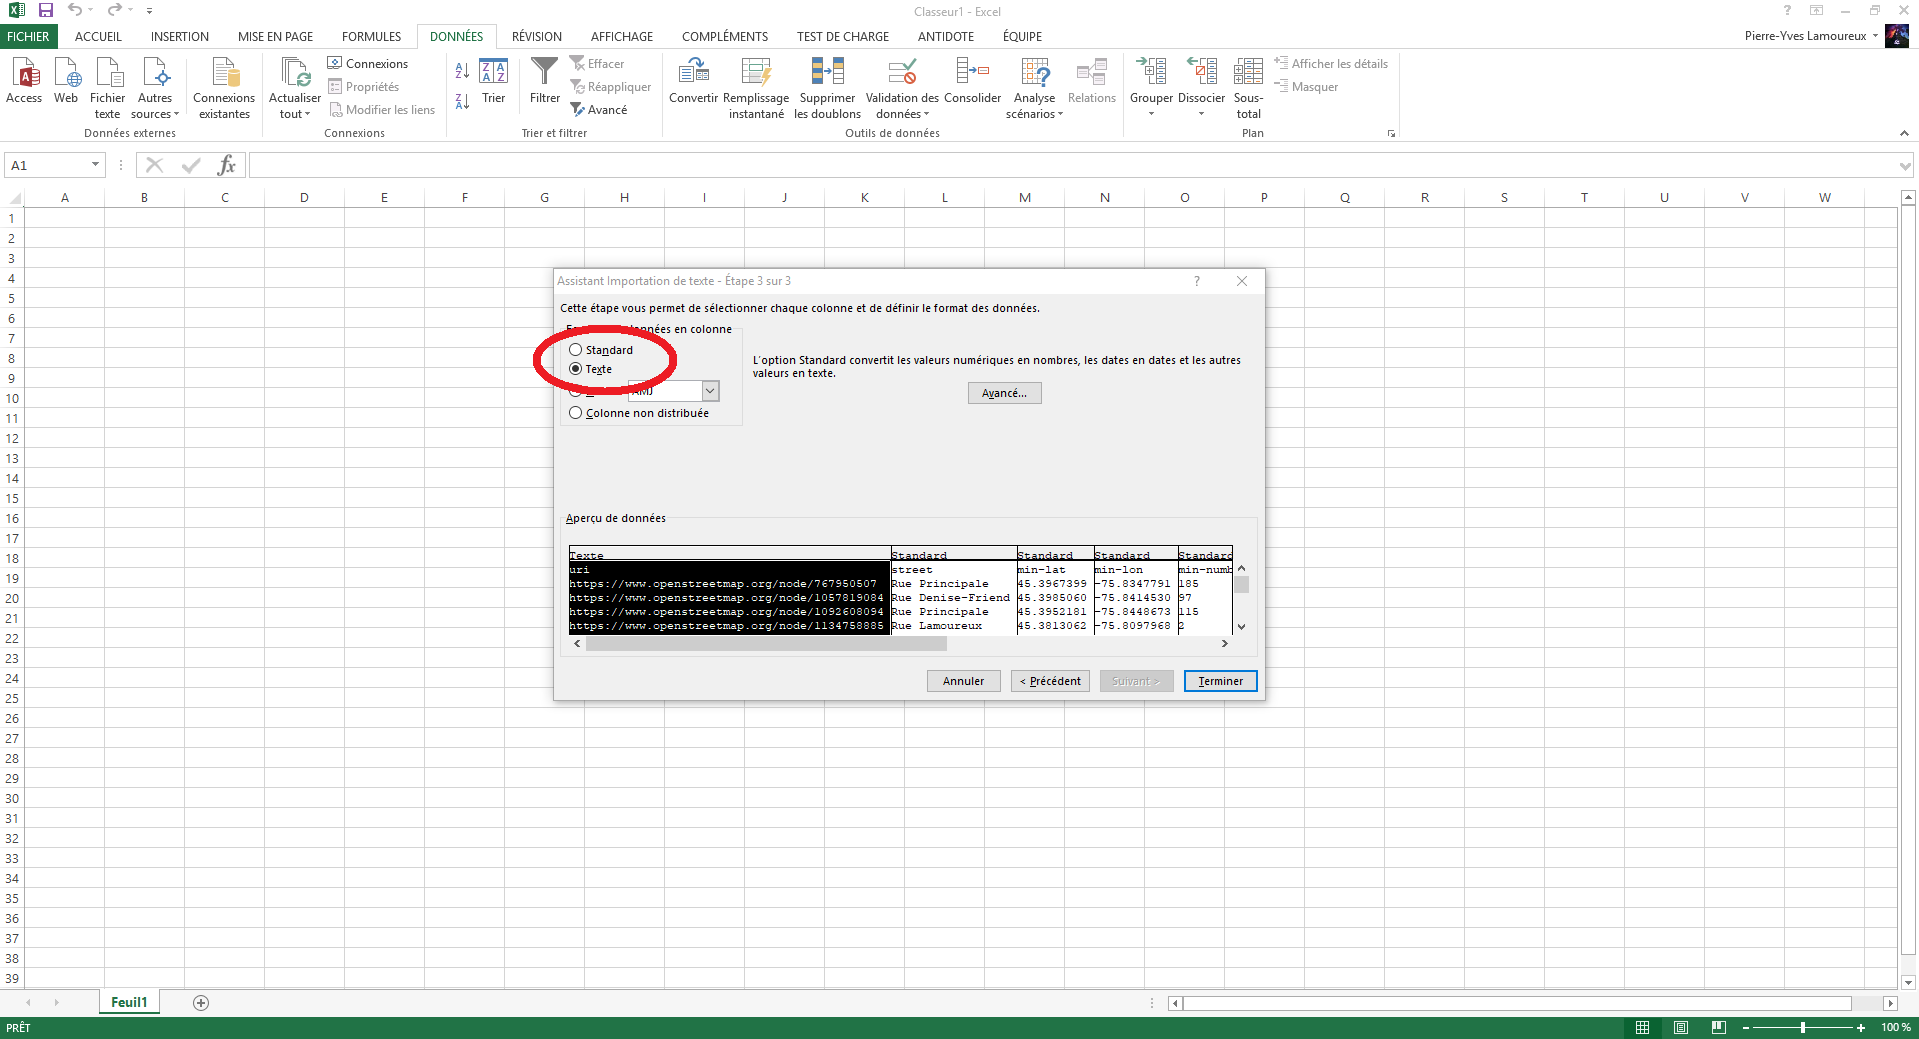This screenshot has width=1919, height=1039.
Task: Switch to the FORMULES ribbon tab
Action: click(x=371, y=37)
